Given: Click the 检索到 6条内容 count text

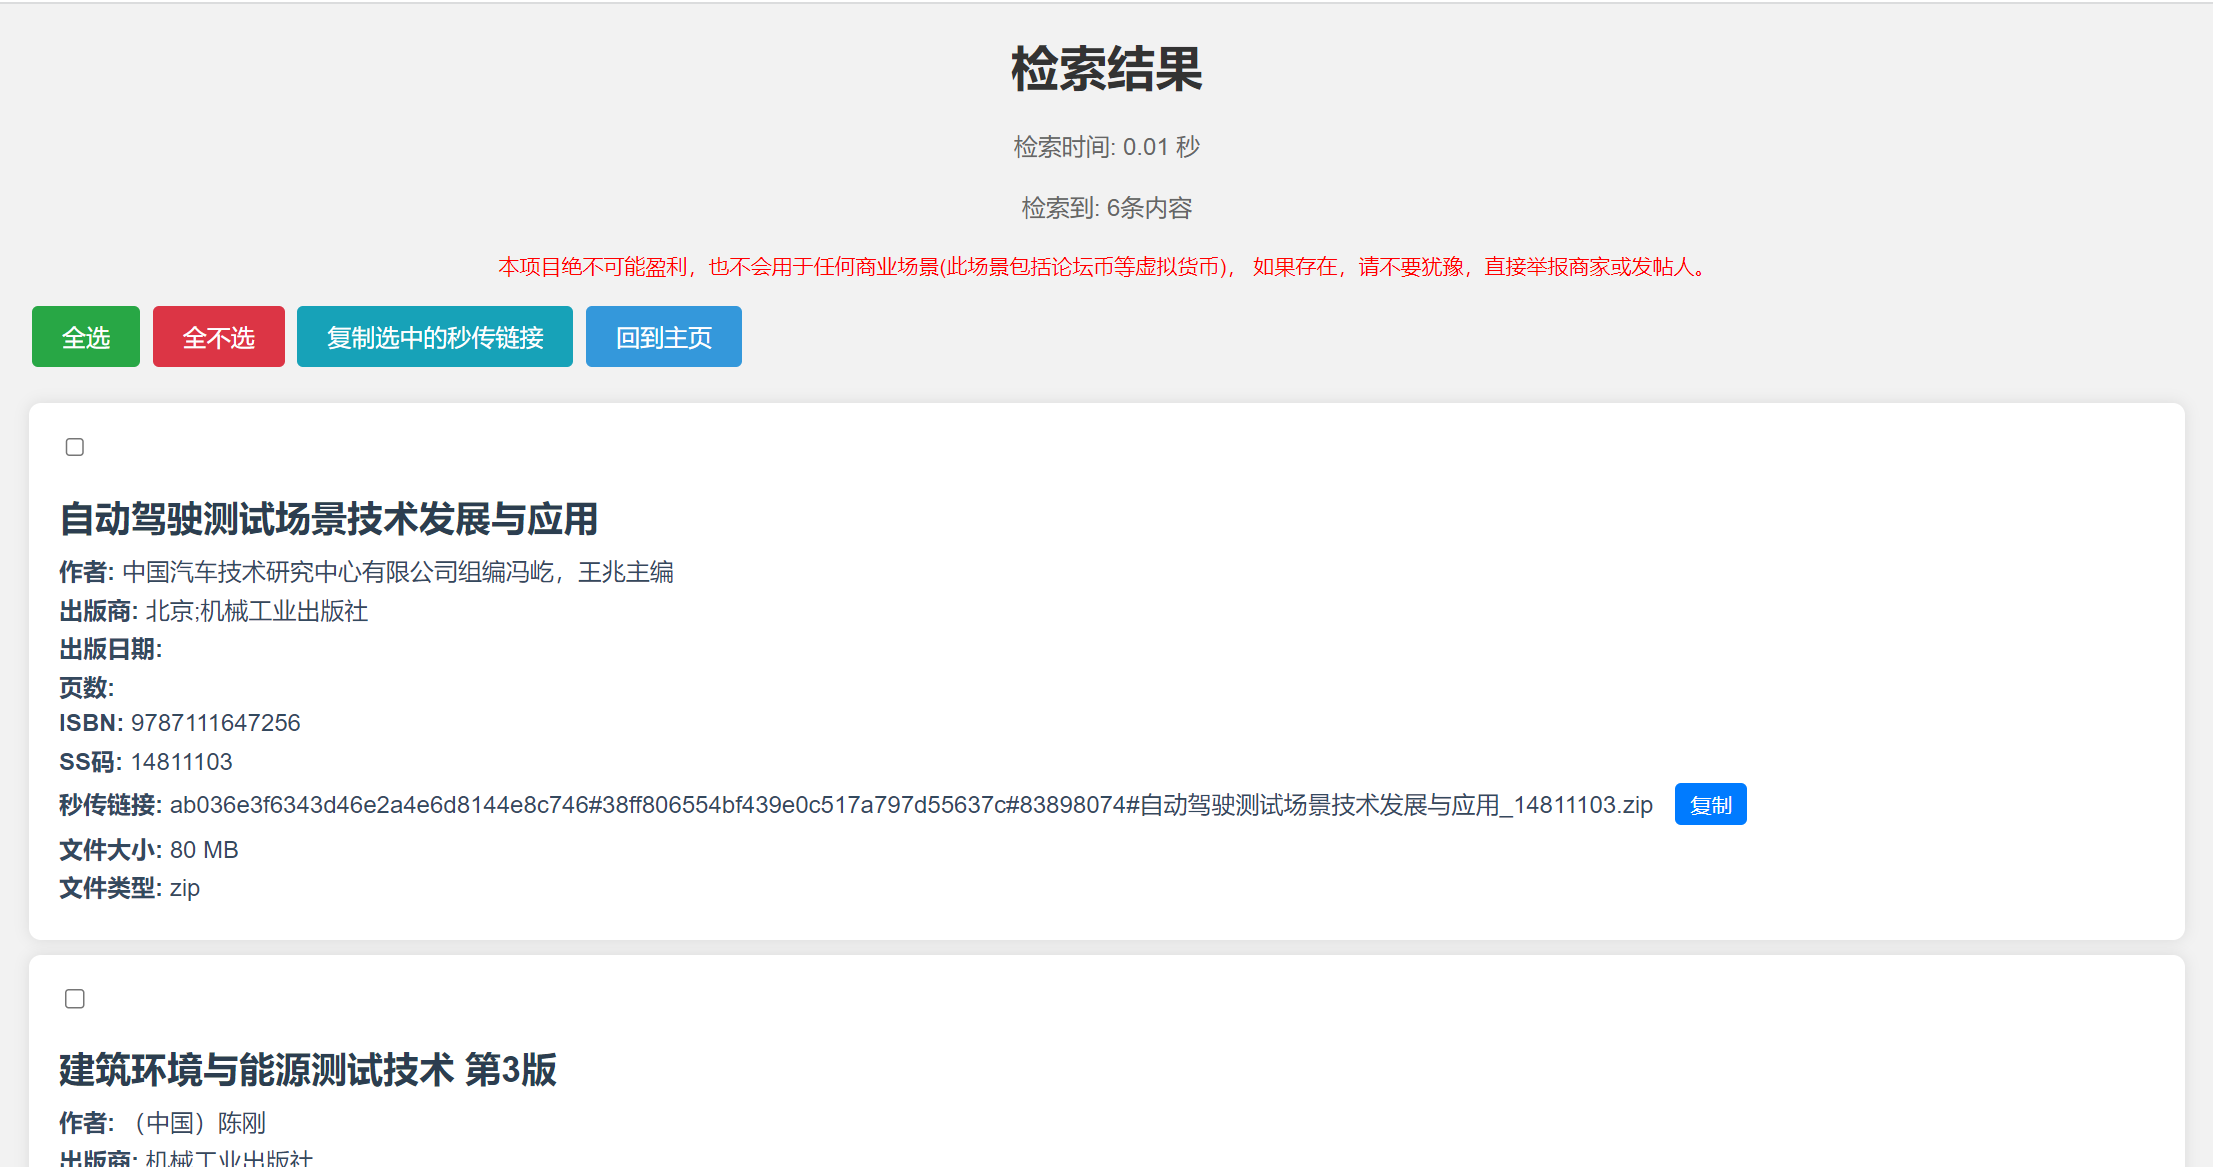Looking at the screenshot, I should (1106, 208).
